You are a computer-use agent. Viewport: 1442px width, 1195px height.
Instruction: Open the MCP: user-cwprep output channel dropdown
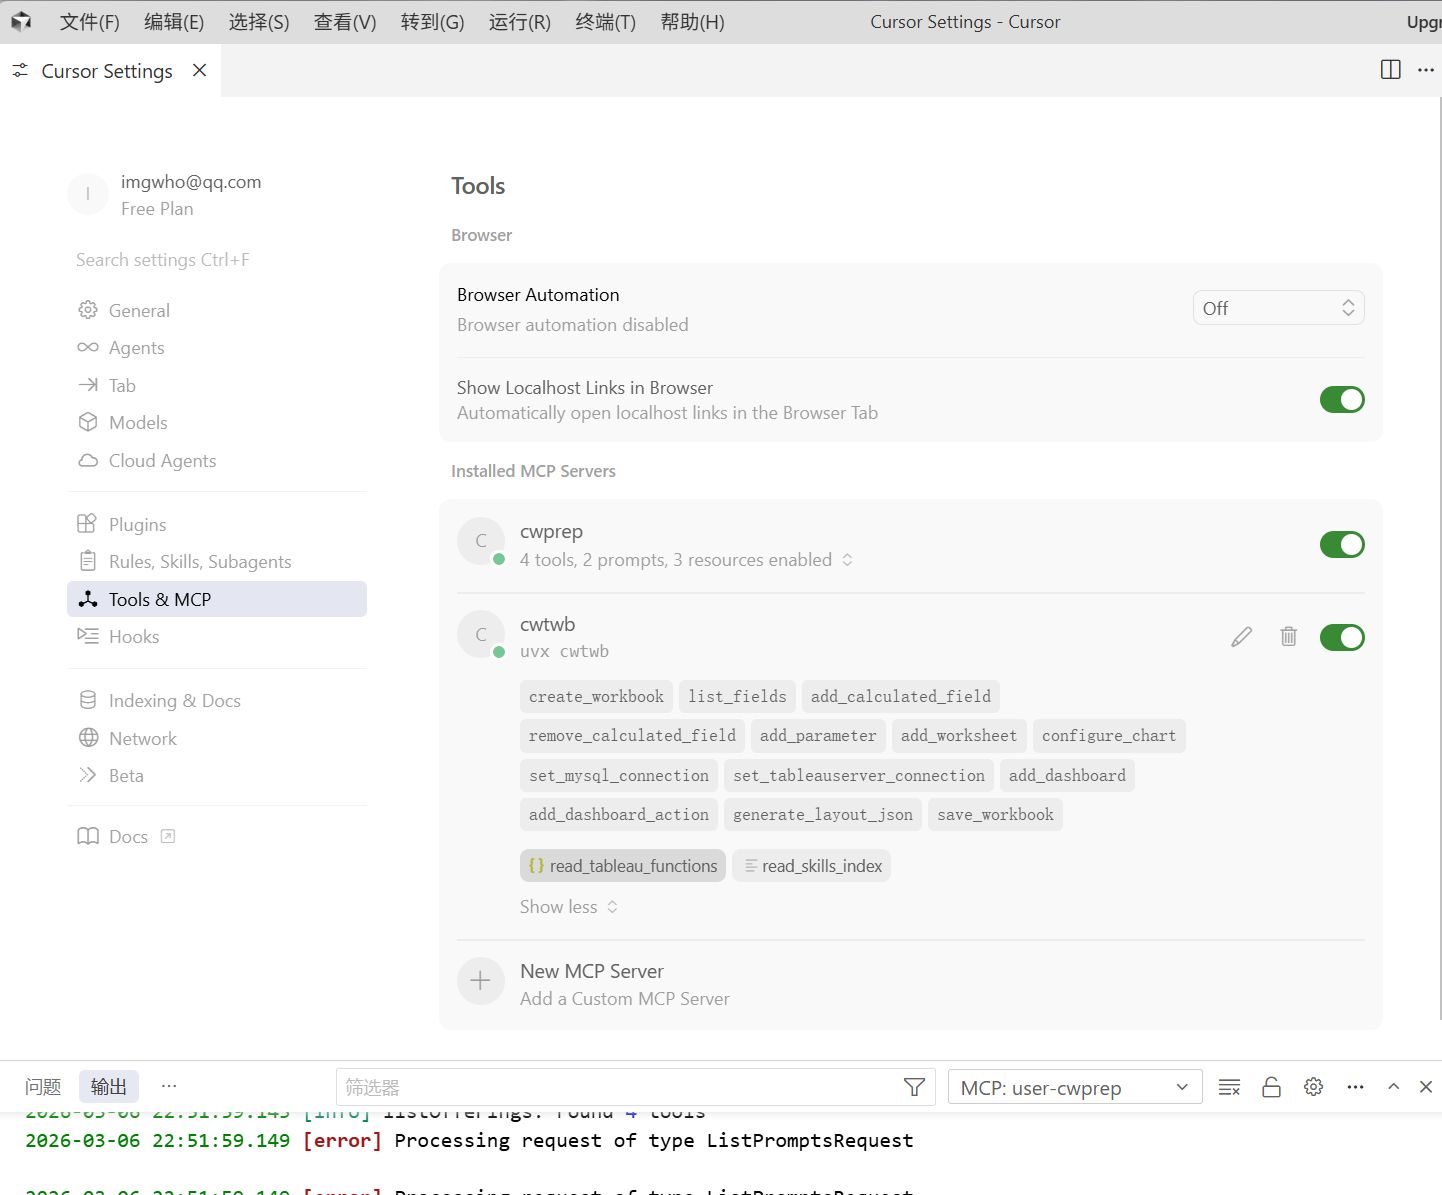[x=1074, y=1087]
